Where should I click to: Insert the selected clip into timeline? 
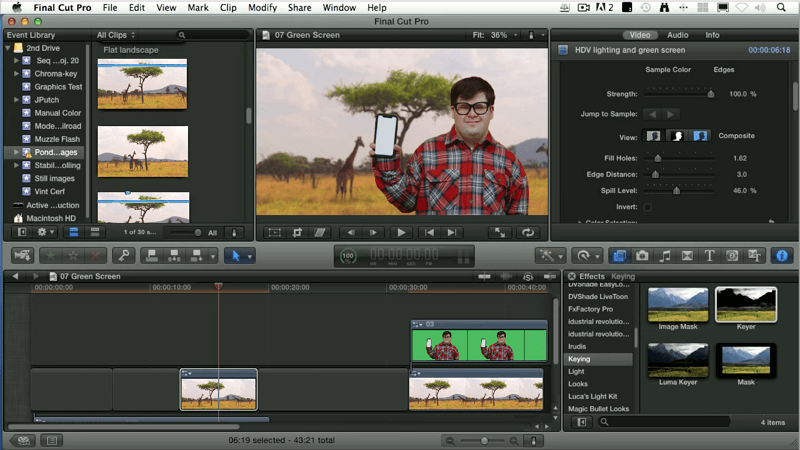[174, 255]
